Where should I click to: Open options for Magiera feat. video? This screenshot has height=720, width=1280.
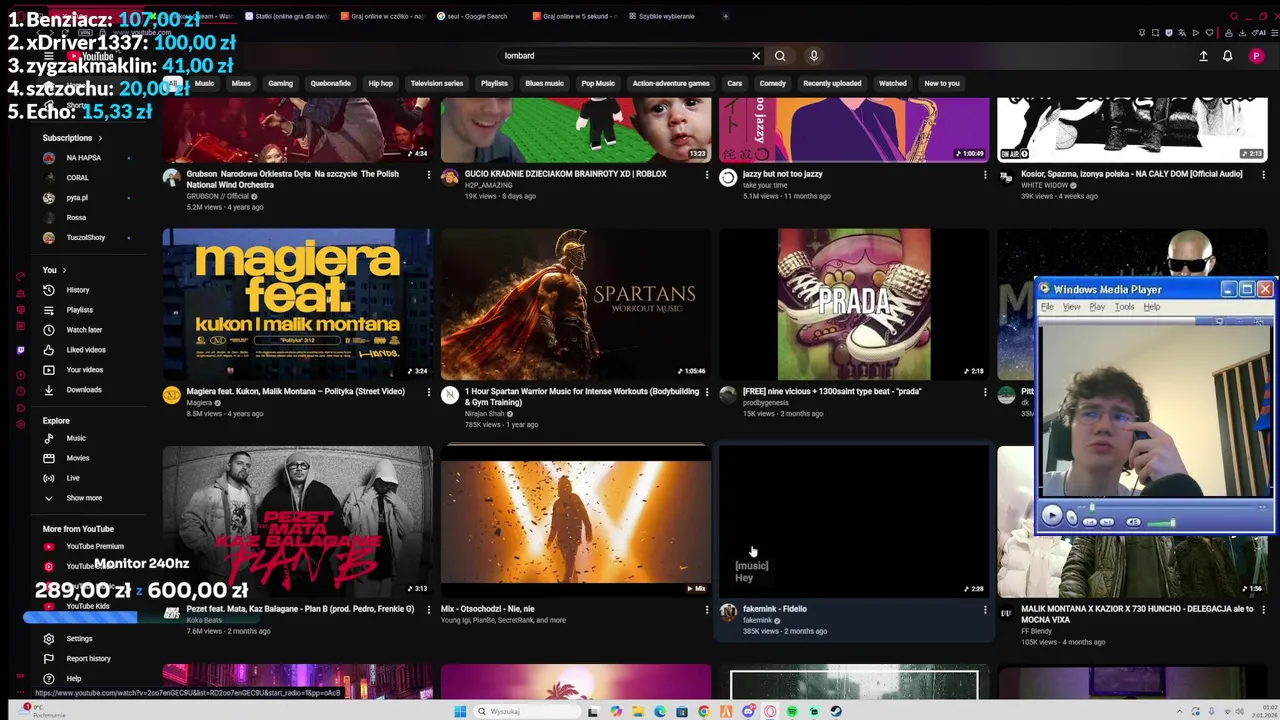(x=429, y=392)
